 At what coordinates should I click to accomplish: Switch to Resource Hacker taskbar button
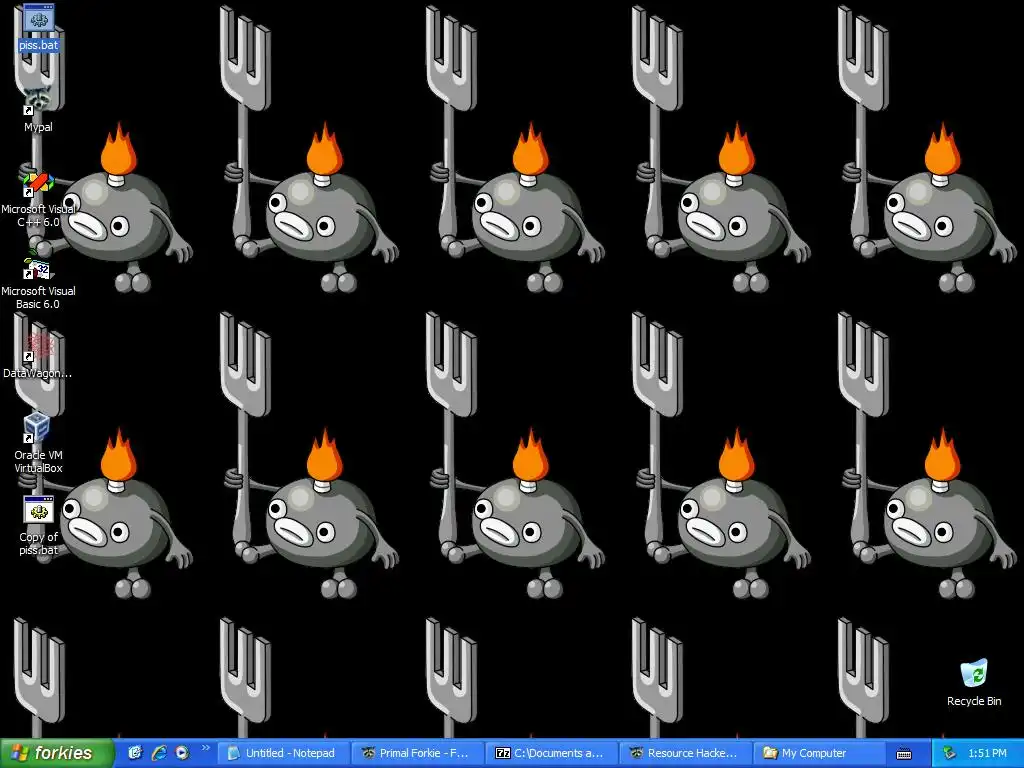pyautogui.click(x=685, y=753)
